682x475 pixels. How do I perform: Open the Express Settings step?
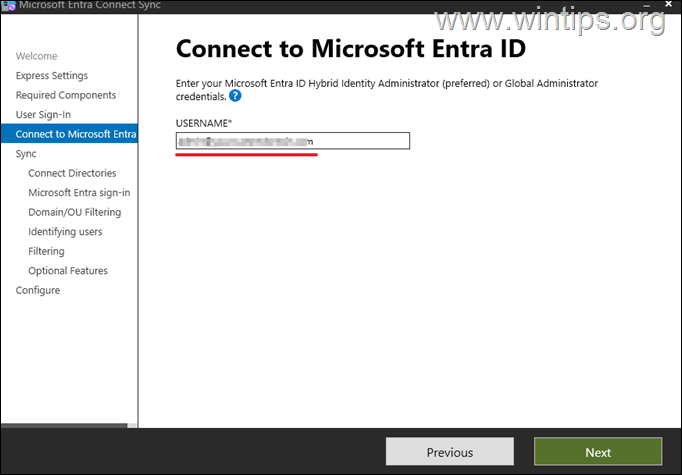click(x=52, y=76)
